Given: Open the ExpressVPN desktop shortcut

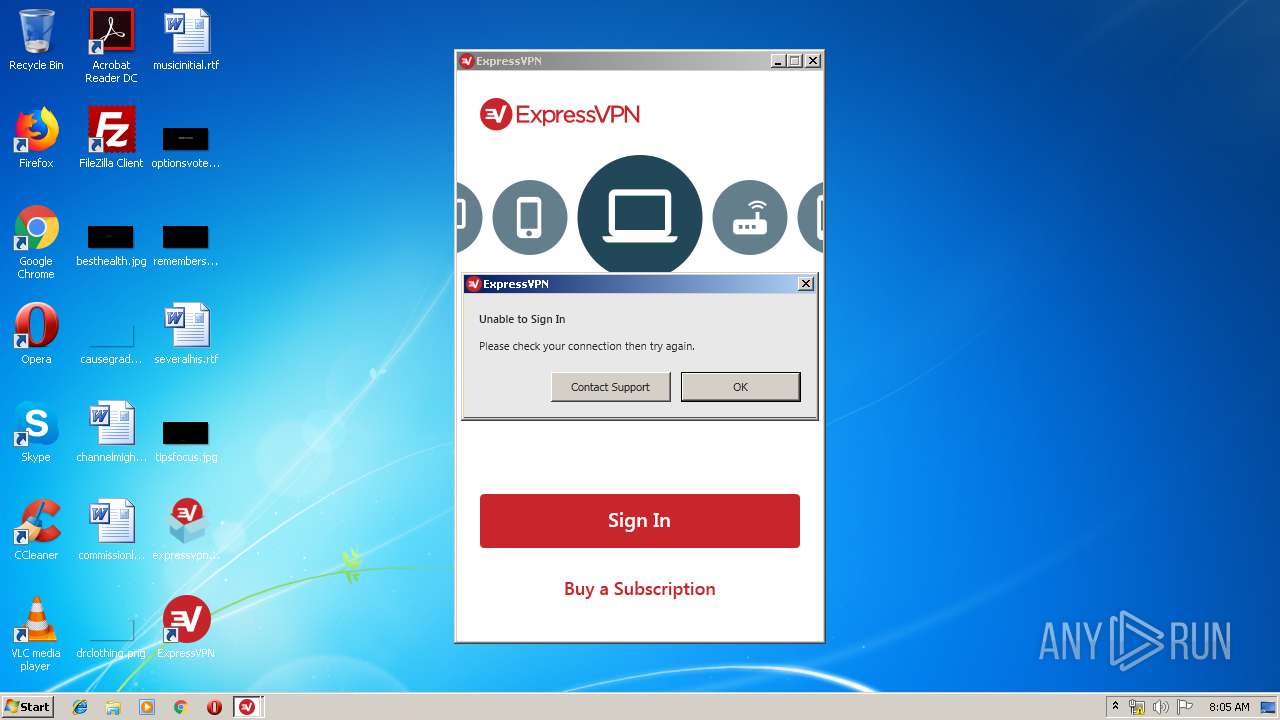Looking at the screenshot, I should tap(186, 628).
